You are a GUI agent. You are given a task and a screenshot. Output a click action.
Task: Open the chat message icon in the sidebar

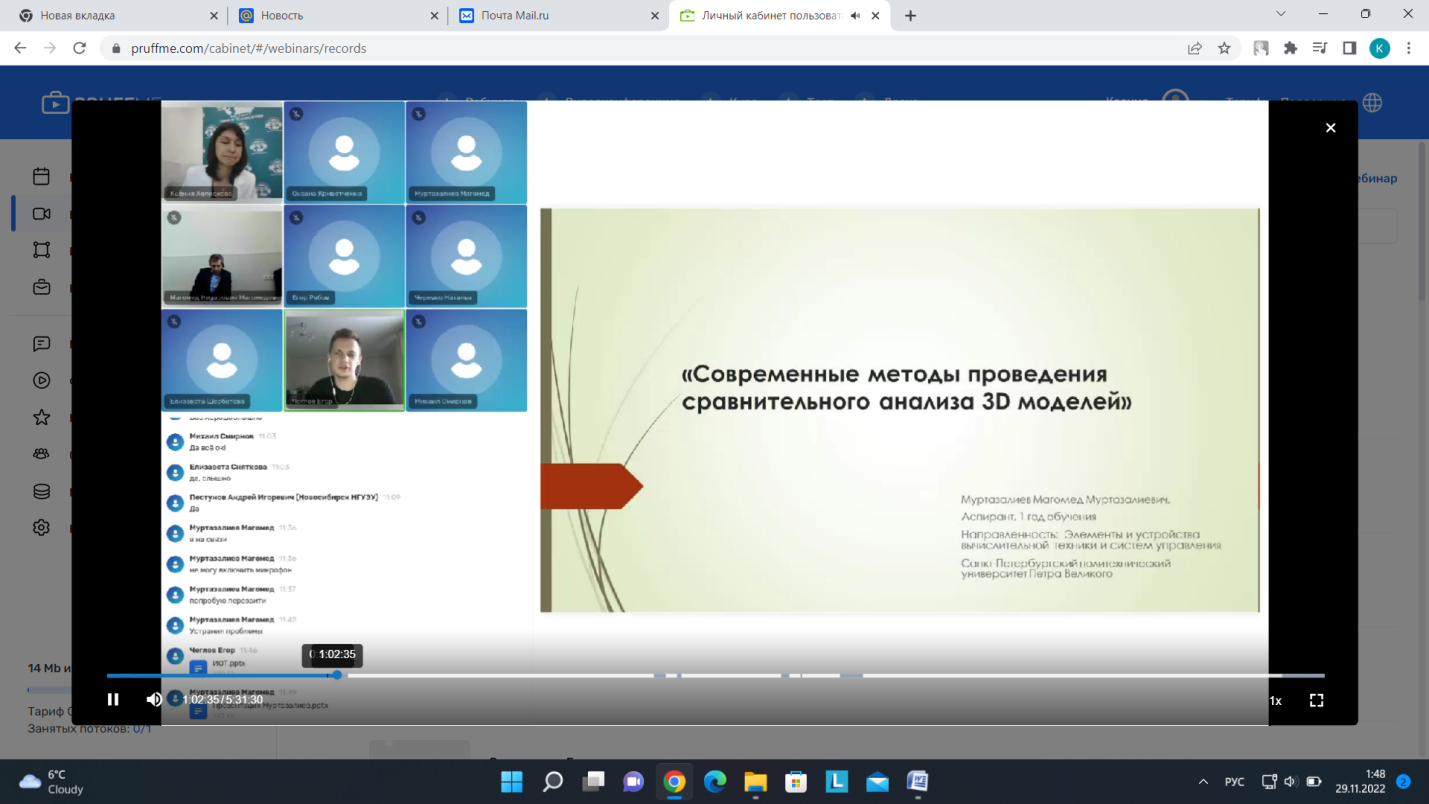pyautogui.click(x=41, y=343)
